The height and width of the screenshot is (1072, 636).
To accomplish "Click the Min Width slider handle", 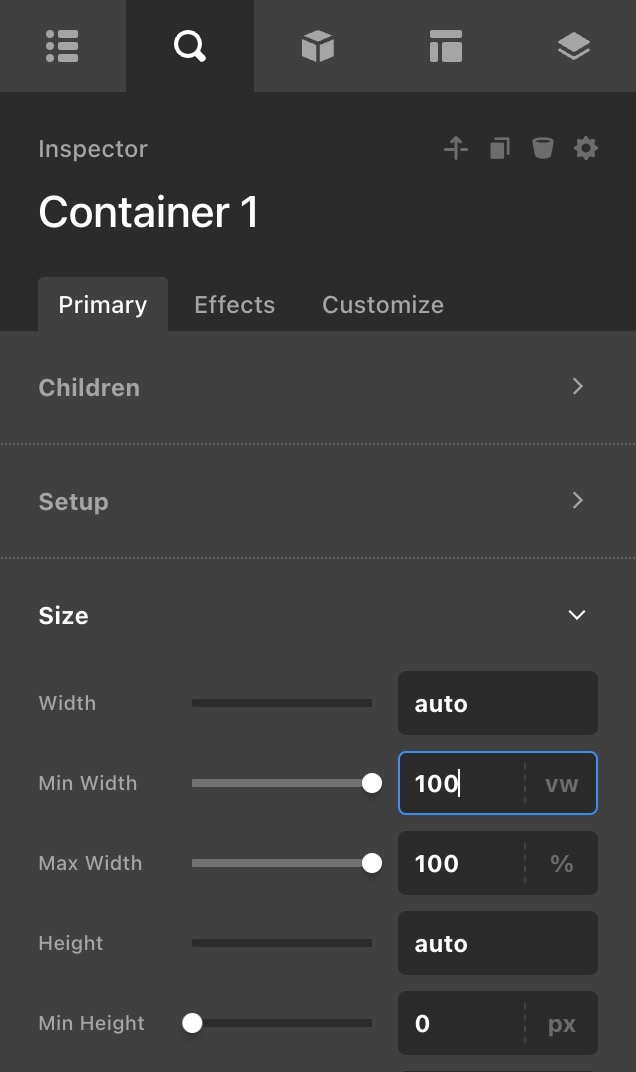I will (372, 783).
